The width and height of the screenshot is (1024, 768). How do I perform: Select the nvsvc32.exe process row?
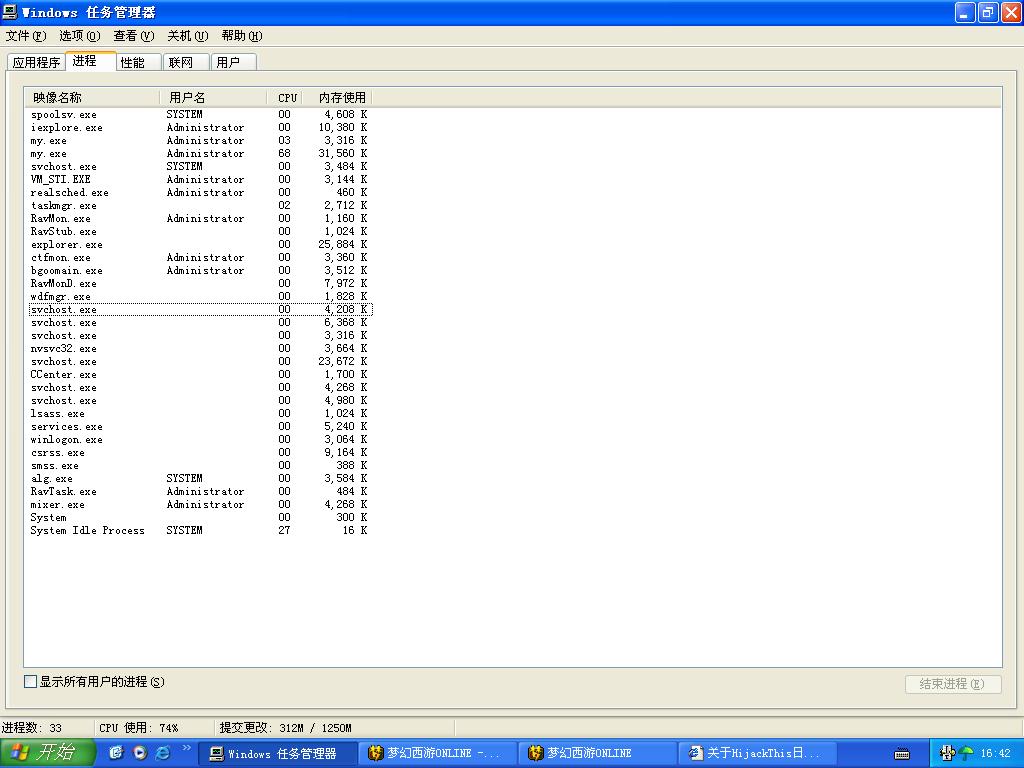click(x=200, y=349)
